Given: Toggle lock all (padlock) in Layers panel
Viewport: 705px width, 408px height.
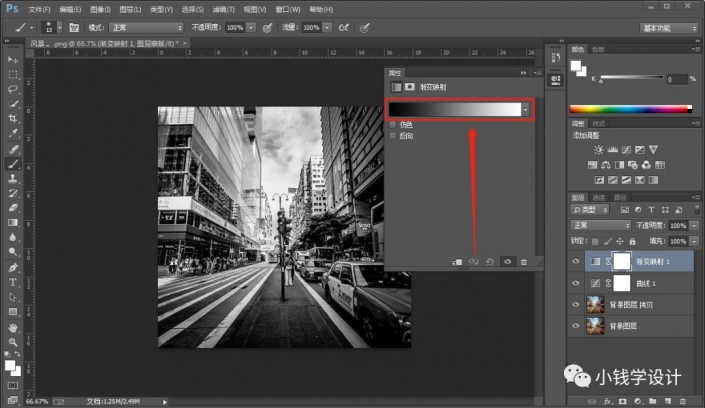Looking at the screenshot, I should (633, 242).
